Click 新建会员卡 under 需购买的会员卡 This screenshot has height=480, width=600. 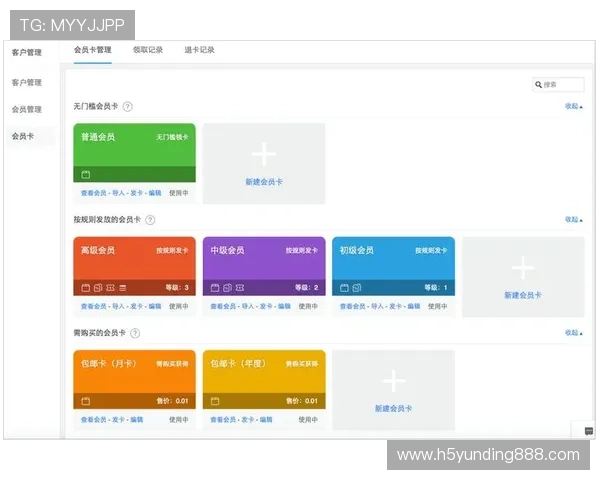(x=394, y=408)
